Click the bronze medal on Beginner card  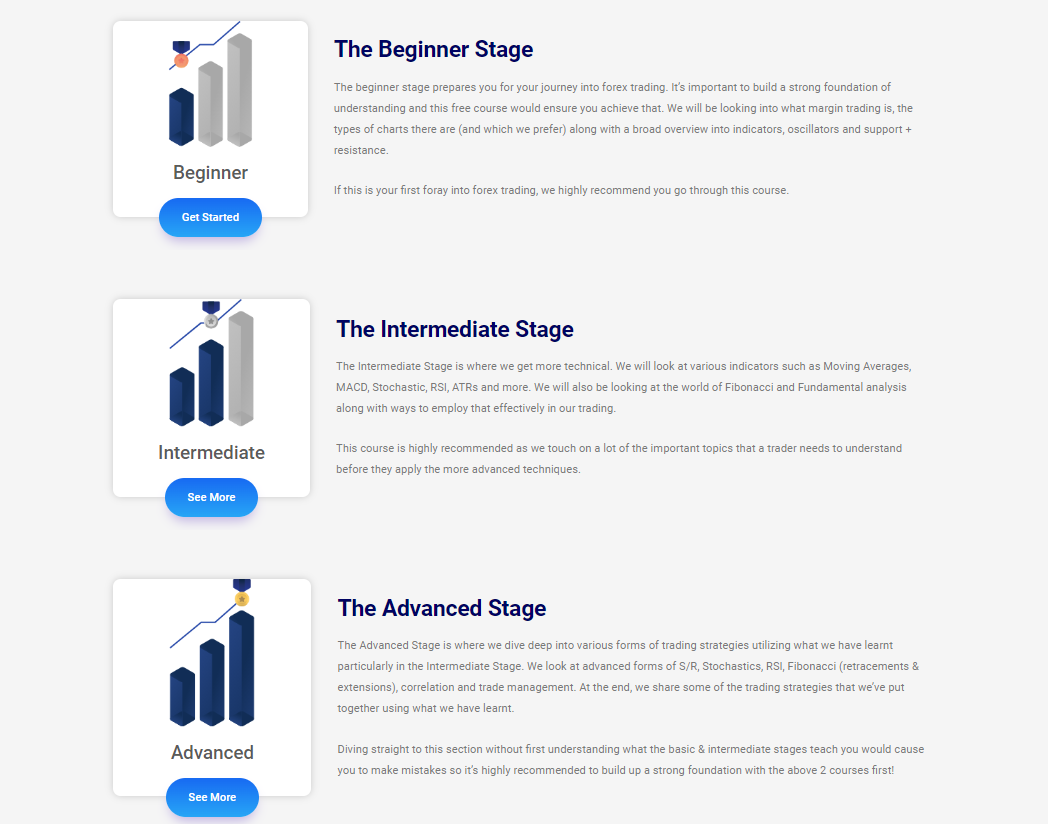181,55
